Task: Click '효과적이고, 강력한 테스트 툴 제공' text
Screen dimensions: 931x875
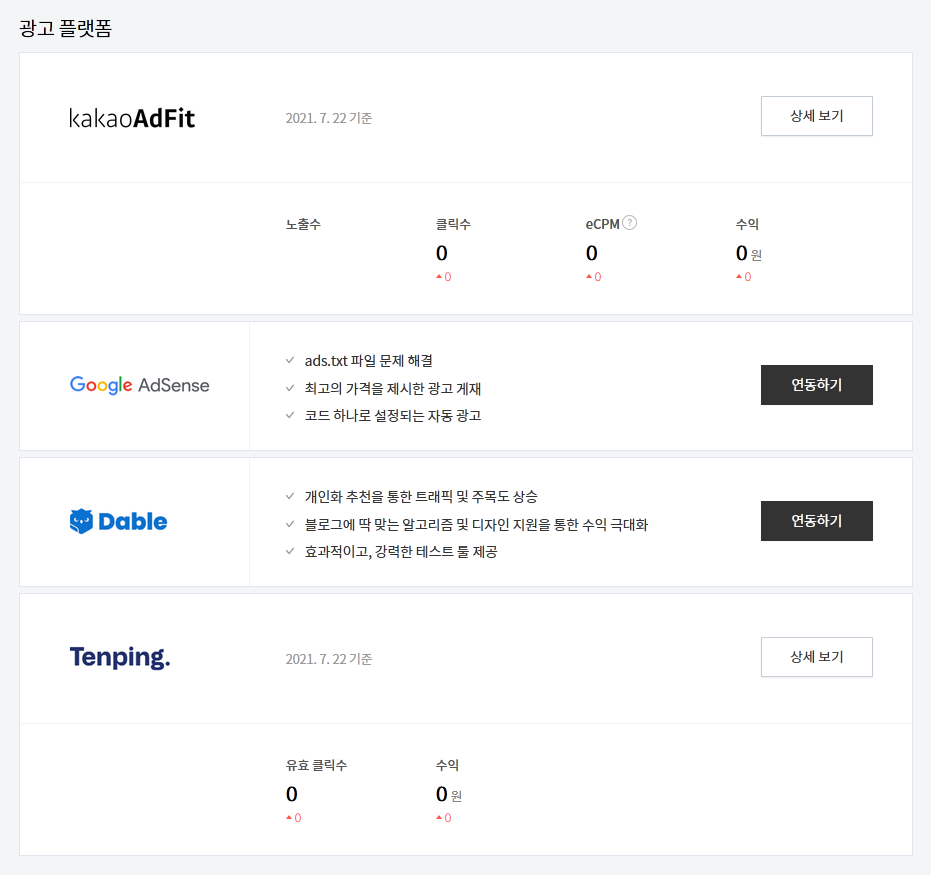Action: (401, 551)
